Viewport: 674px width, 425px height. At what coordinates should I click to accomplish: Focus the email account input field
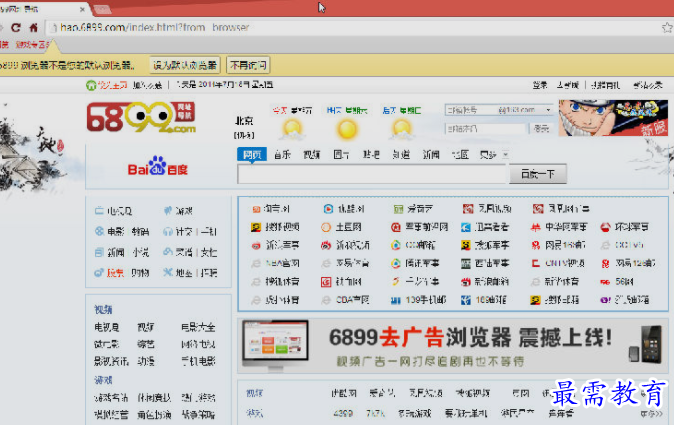(471, 110)
